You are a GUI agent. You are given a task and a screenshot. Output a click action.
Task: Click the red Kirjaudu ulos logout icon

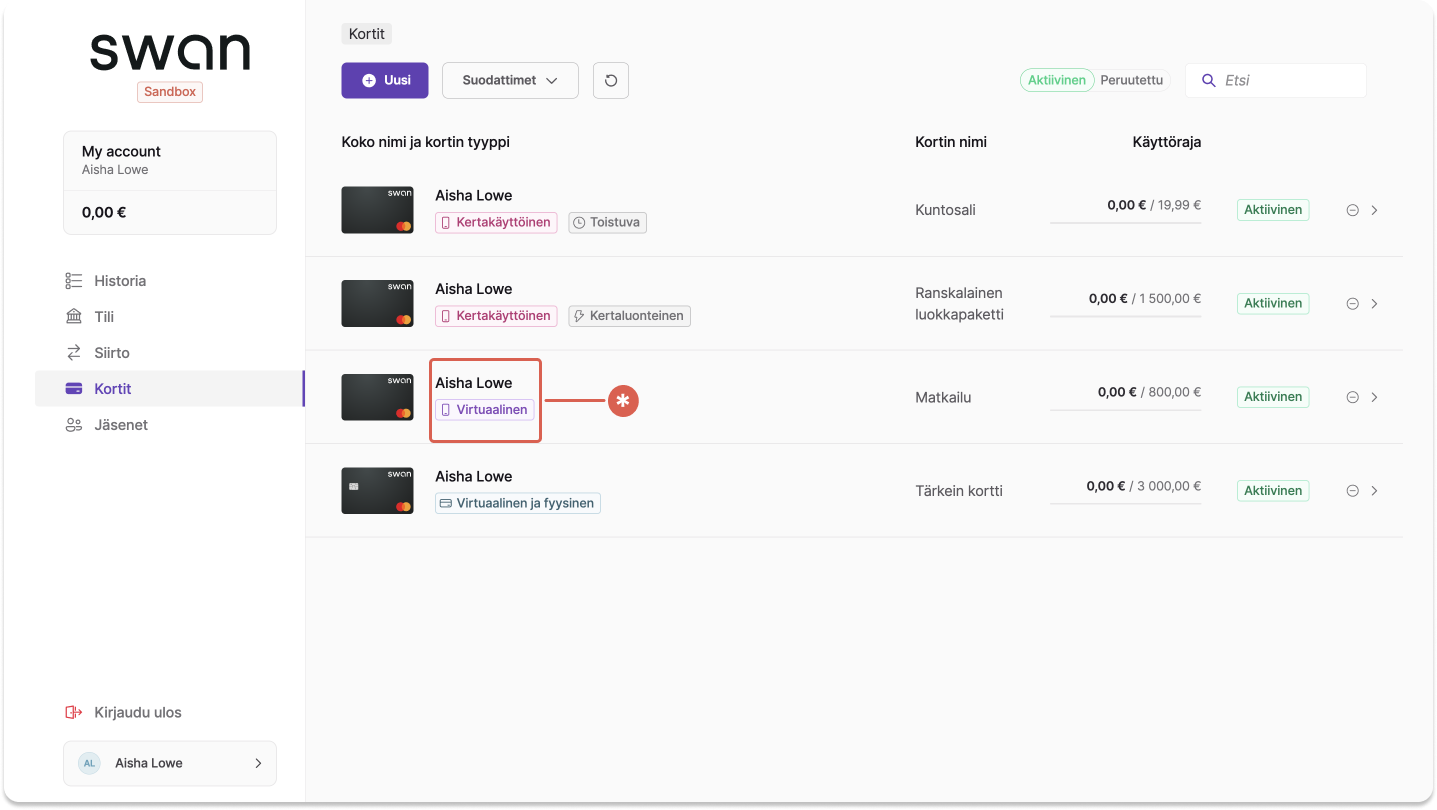73,713
